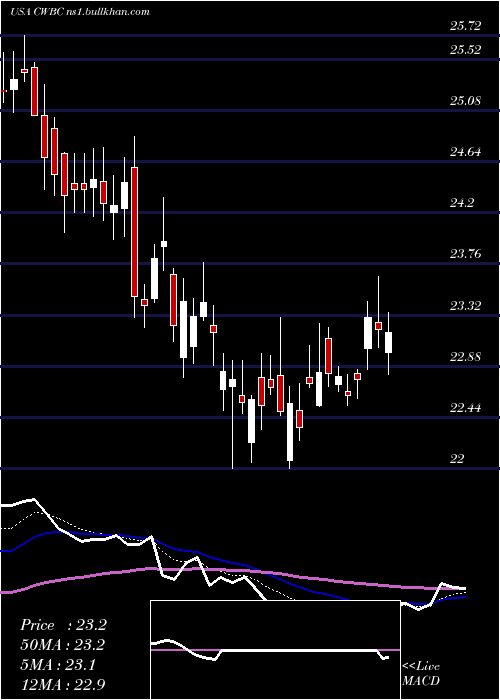Click the 24.64 price axis label
This screenshot has width=500, height=700.
click(465, 152)
